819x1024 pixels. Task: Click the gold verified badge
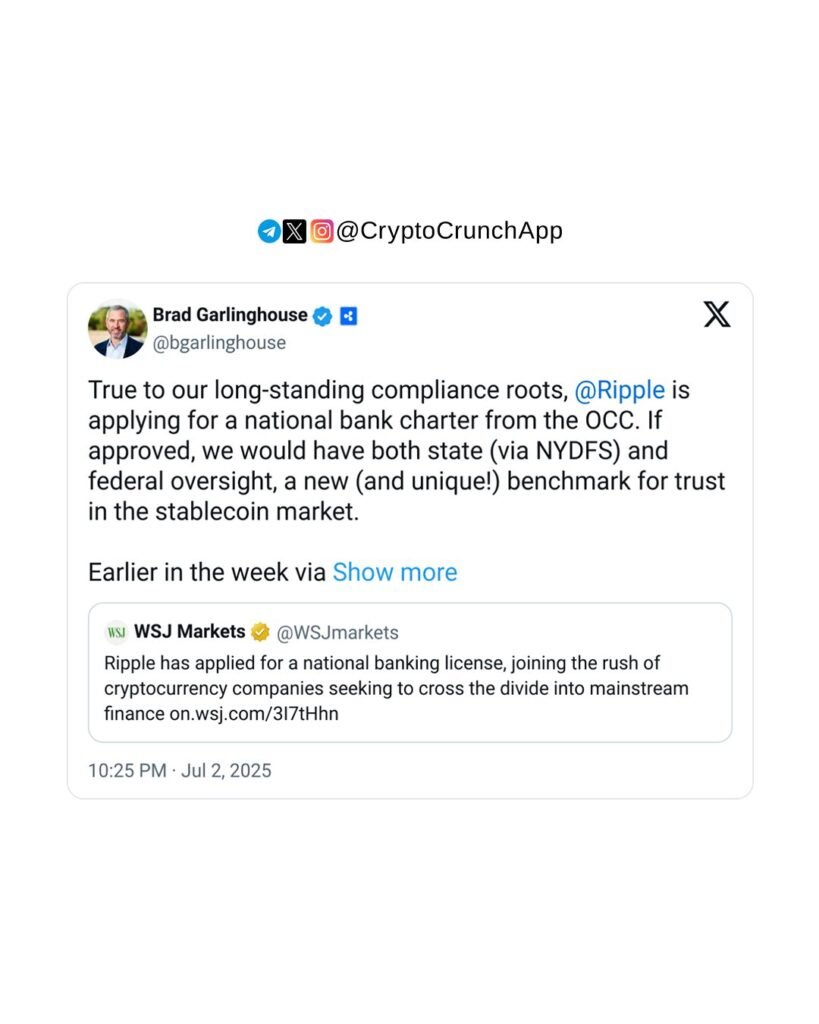[261, 632]
